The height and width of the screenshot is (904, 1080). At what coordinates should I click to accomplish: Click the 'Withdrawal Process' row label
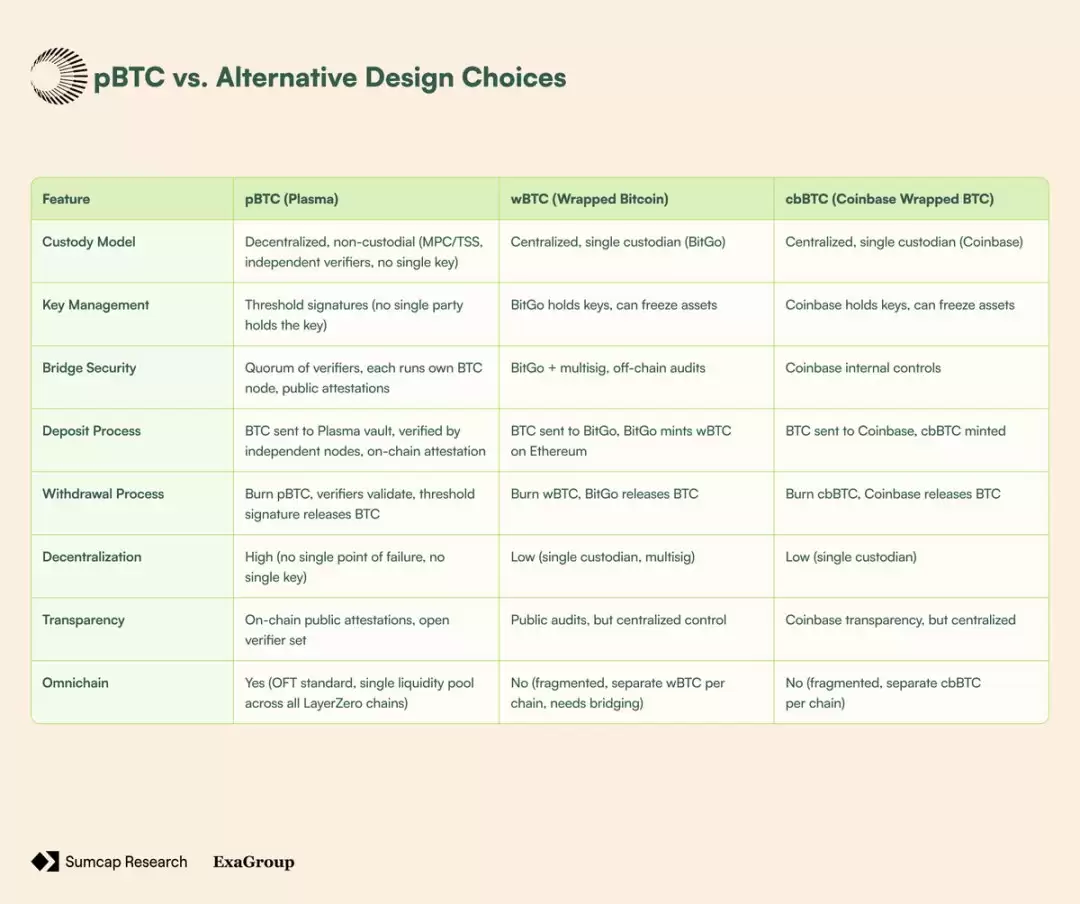103,494
